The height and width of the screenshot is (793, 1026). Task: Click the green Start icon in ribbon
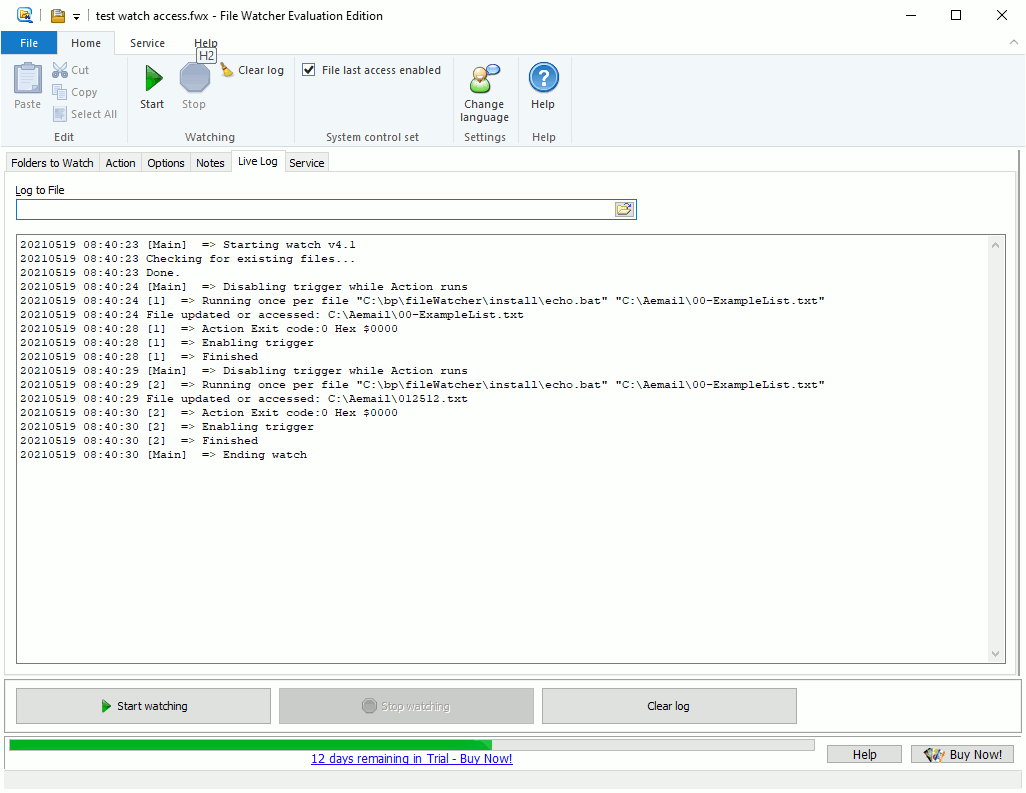(152, 79)
